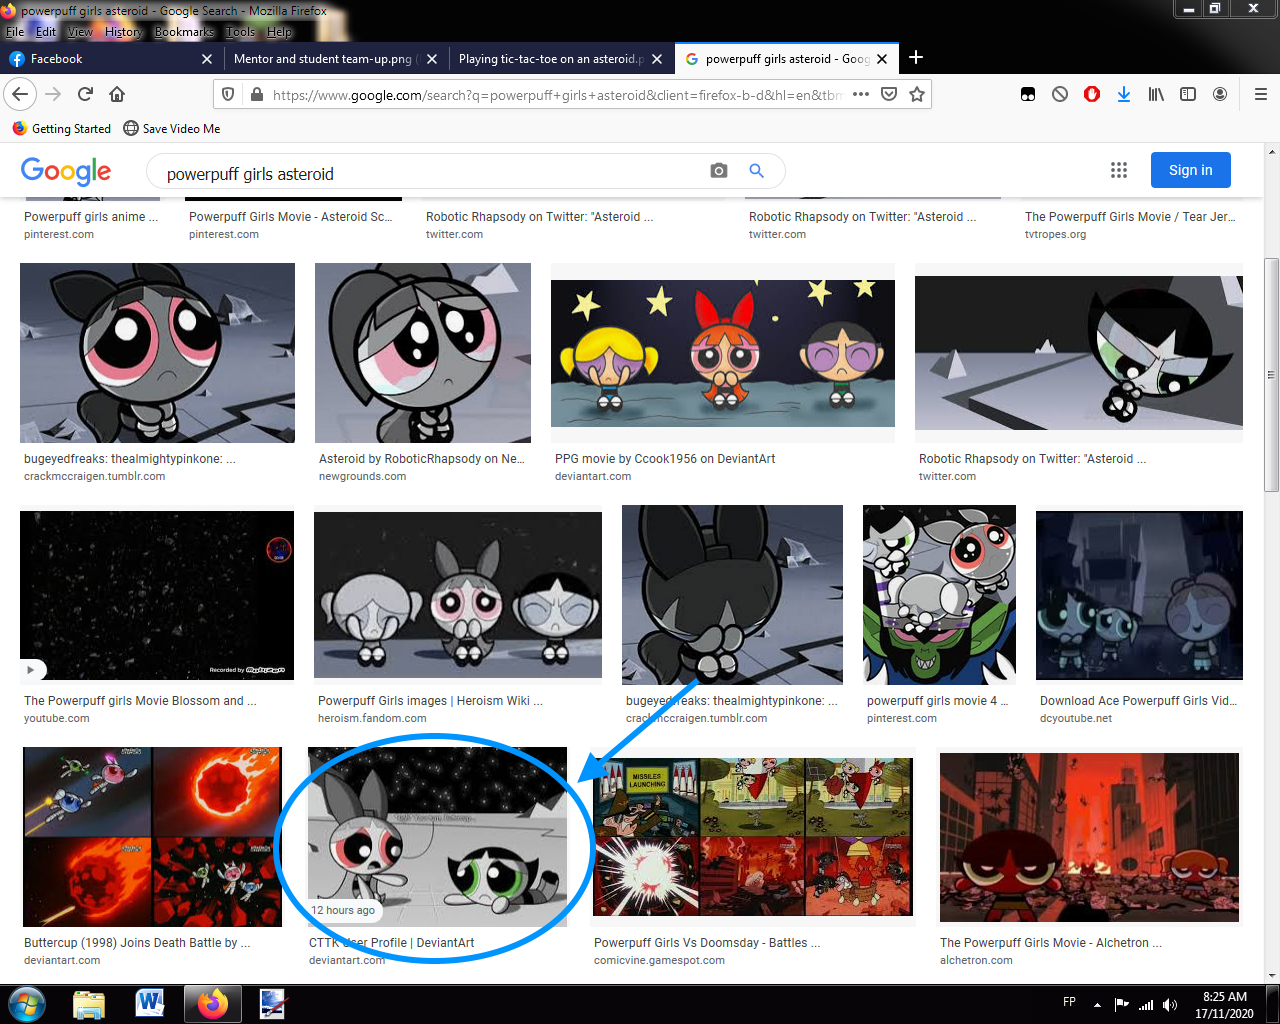
Task: Click the taskbar clock and date
Action: 1225,1004
